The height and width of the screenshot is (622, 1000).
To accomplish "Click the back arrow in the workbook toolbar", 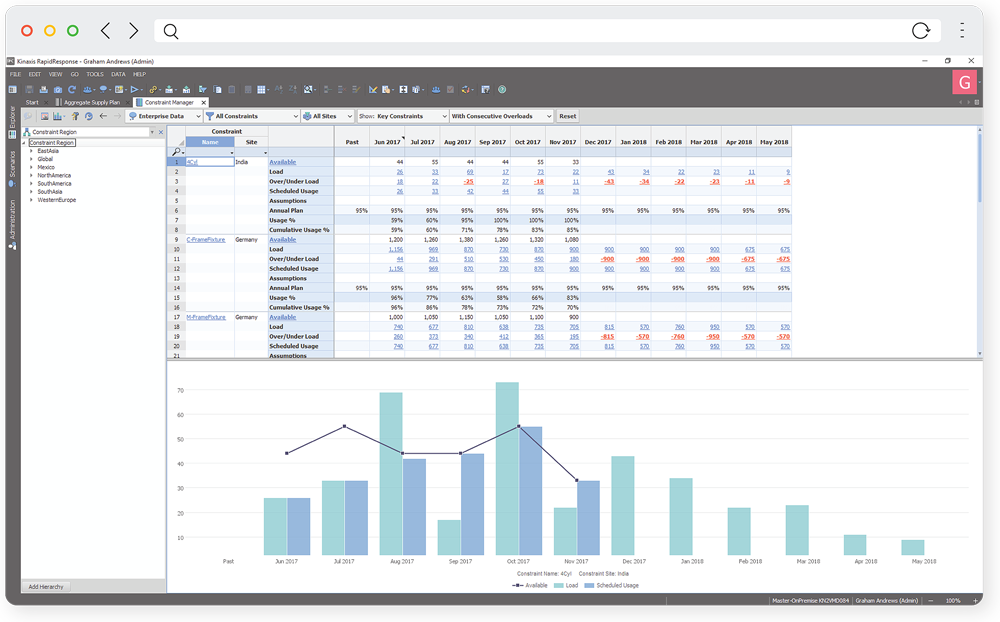I will pyautogui.click(x=103, y=116).
